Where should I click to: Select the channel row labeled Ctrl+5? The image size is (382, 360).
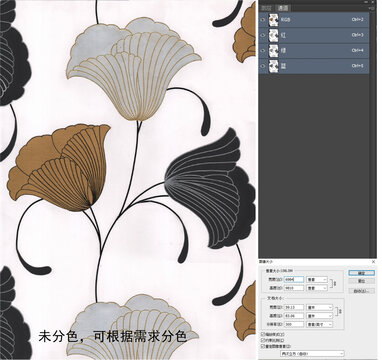(314, 66)
